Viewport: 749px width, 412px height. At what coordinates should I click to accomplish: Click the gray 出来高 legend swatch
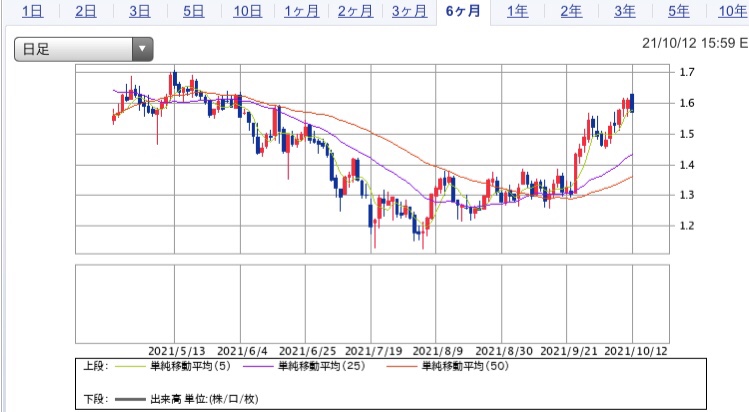130,400
